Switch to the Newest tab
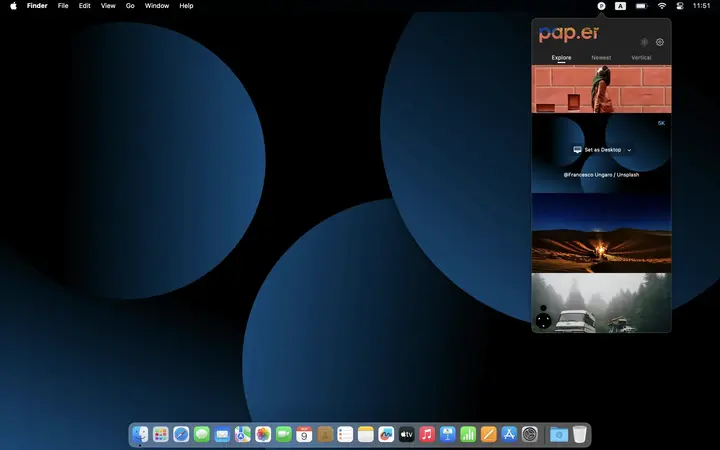The image size is (720, 450). click(601, 58)
